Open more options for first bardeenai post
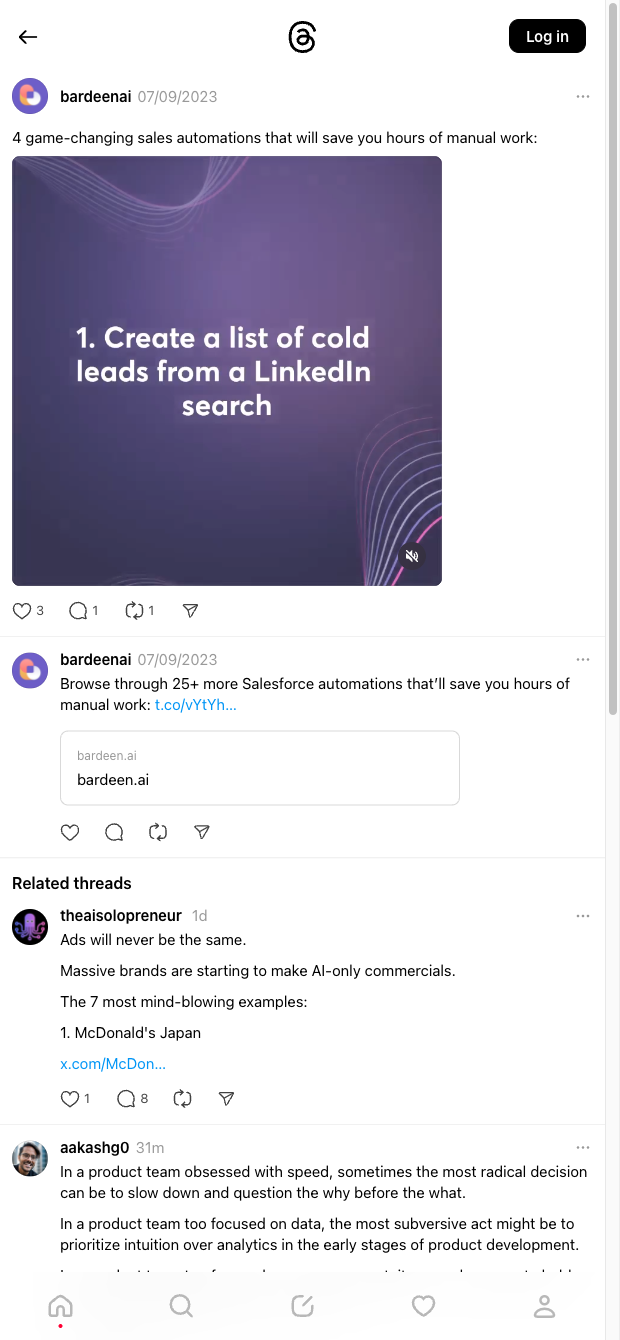Image resolution: width=620 pixels, height=1340 pixels. pos(583,97)
